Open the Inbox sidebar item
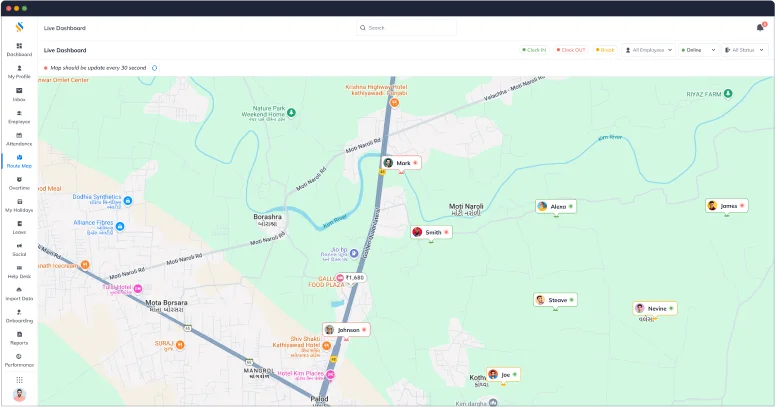775x407 pixels. click(19, 94)
